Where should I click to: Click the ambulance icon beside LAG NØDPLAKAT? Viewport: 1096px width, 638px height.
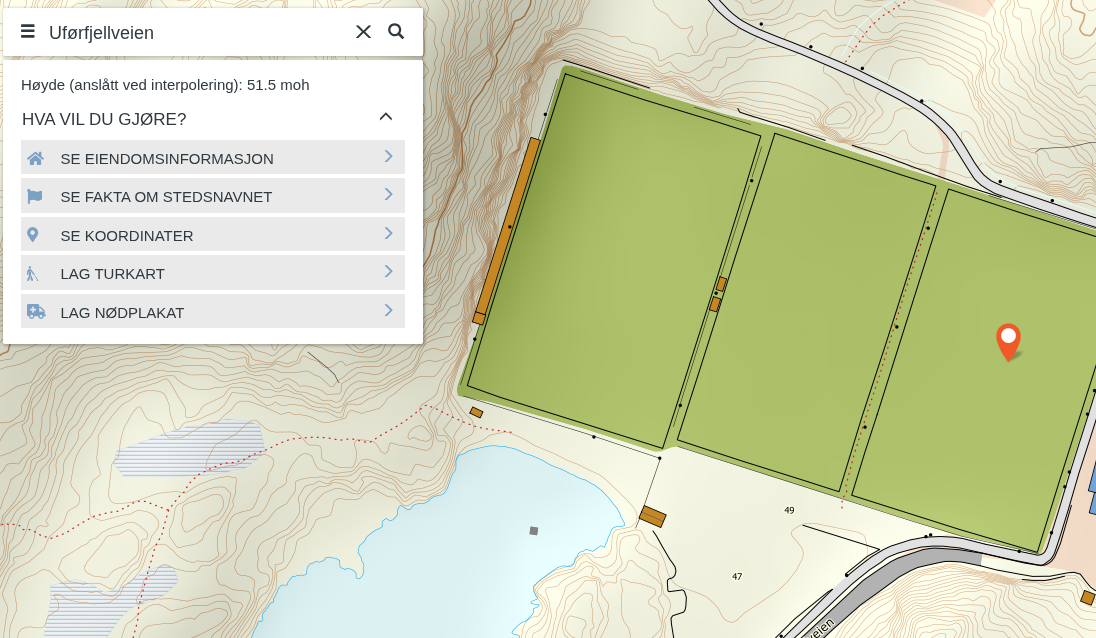(x=36, y=312)
